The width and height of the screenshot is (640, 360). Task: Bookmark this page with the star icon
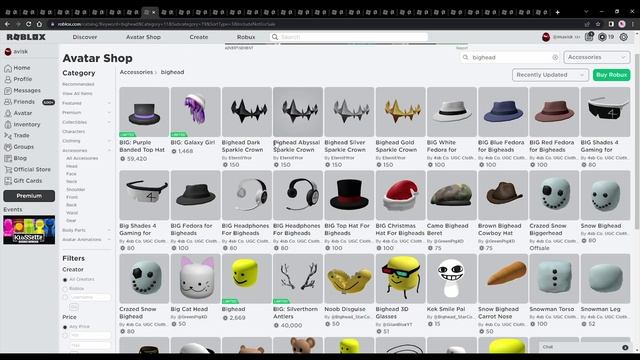(x=598, y=24)
